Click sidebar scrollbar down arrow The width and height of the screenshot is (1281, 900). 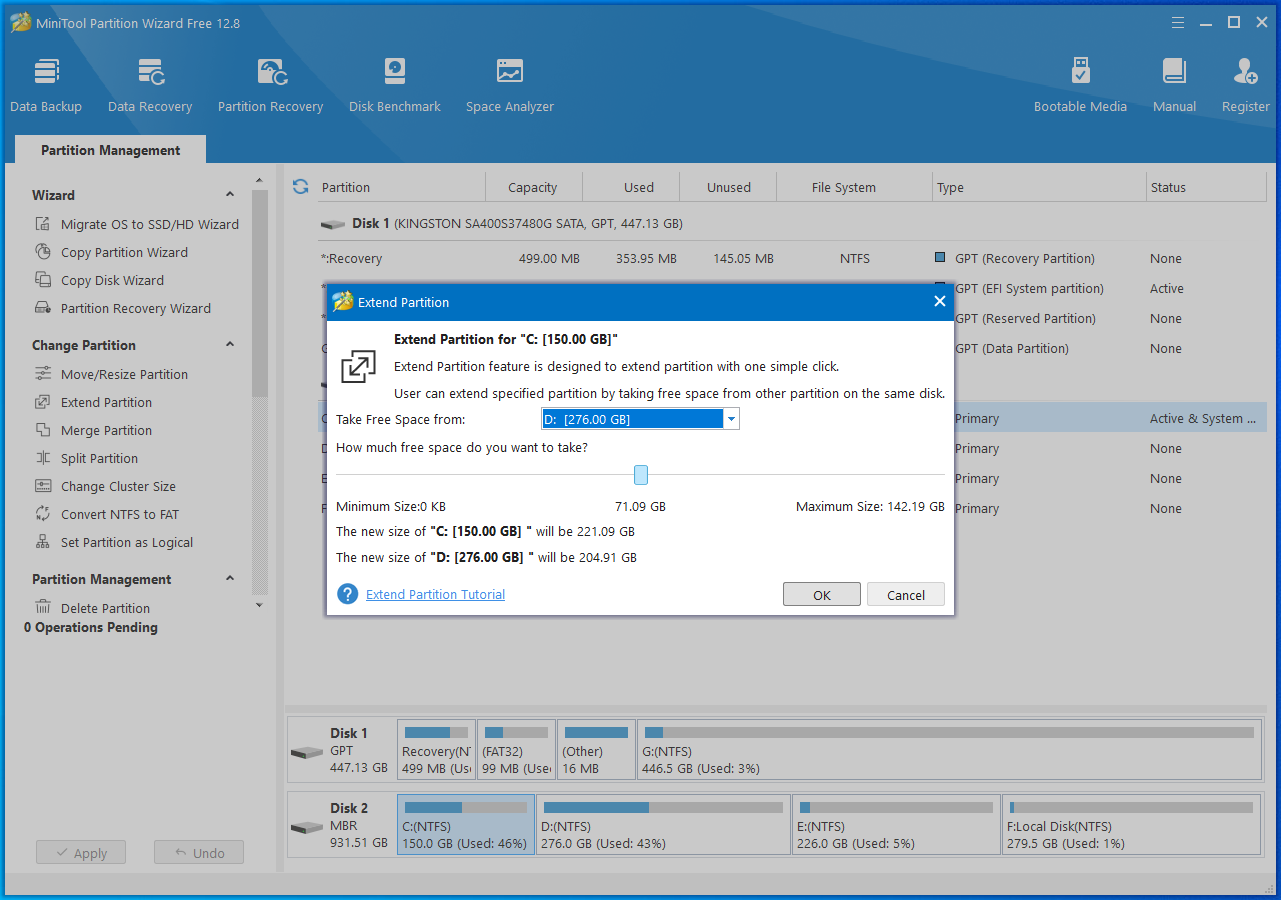259,604
